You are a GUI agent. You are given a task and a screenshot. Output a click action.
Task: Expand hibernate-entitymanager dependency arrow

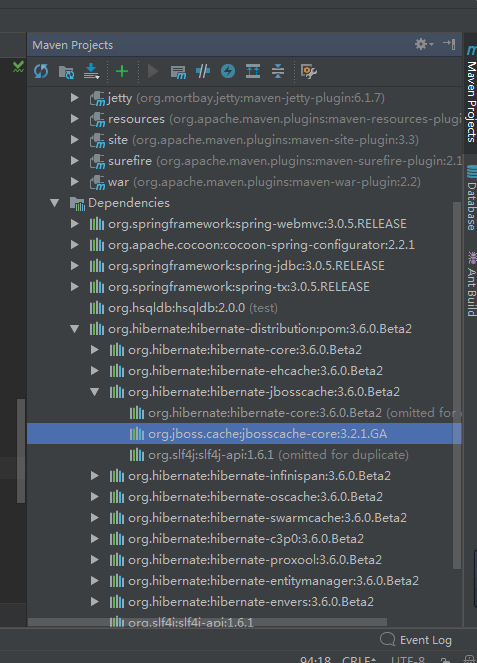pos(95,581)
